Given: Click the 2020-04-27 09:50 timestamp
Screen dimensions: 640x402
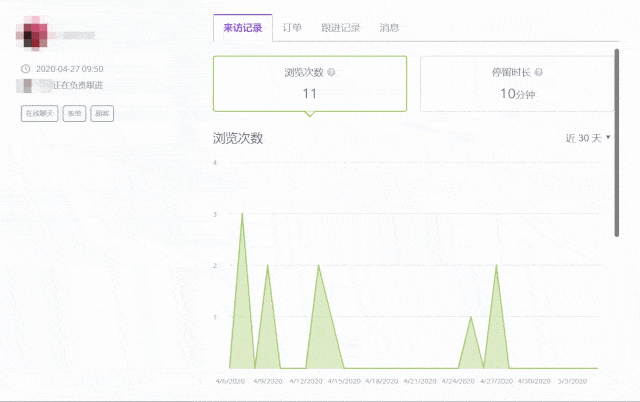Looking at the screenshot, I should click(69, 69).
